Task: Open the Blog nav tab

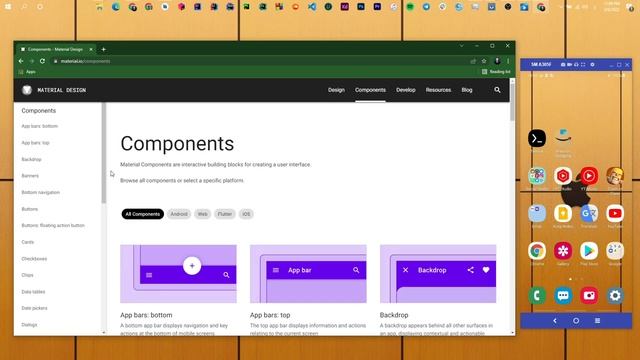Action: click(x=467, y=90)
